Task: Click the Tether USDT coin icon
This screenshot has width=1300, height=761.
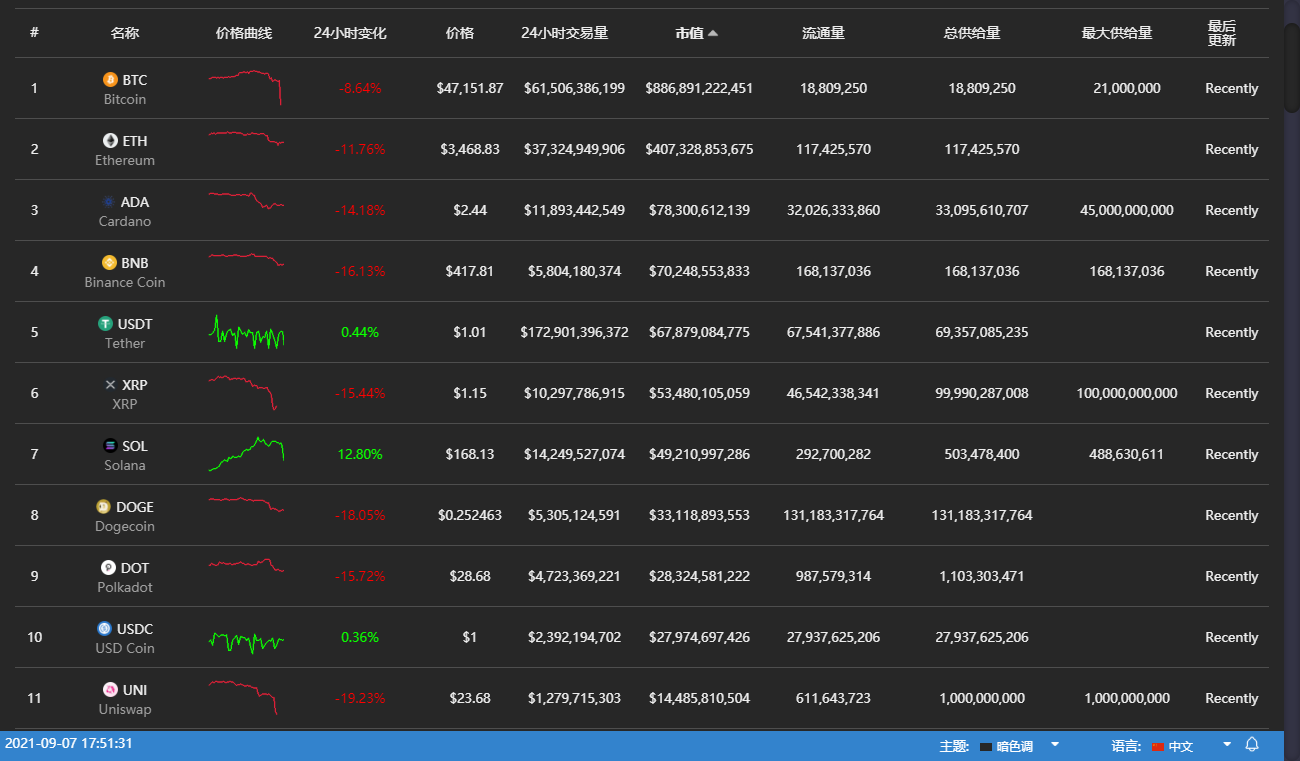Action: (104, 324)
